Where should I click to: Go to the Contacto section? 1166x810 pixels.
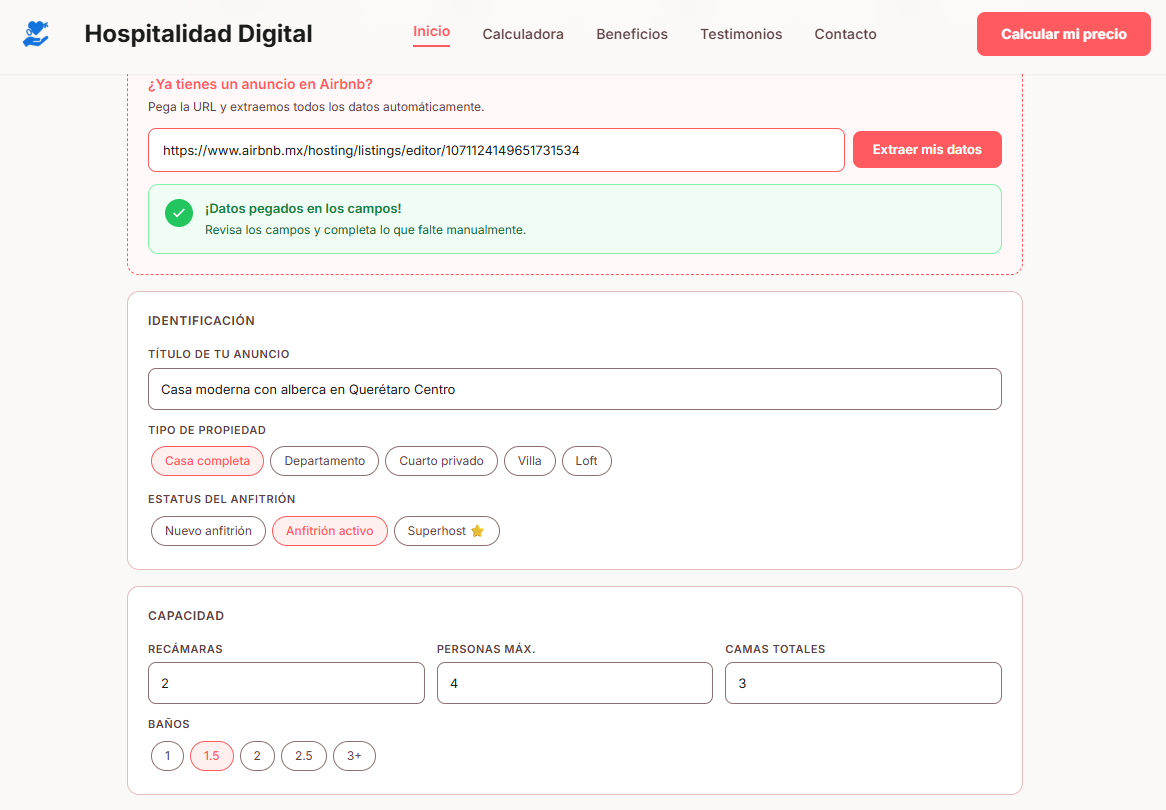845,34
